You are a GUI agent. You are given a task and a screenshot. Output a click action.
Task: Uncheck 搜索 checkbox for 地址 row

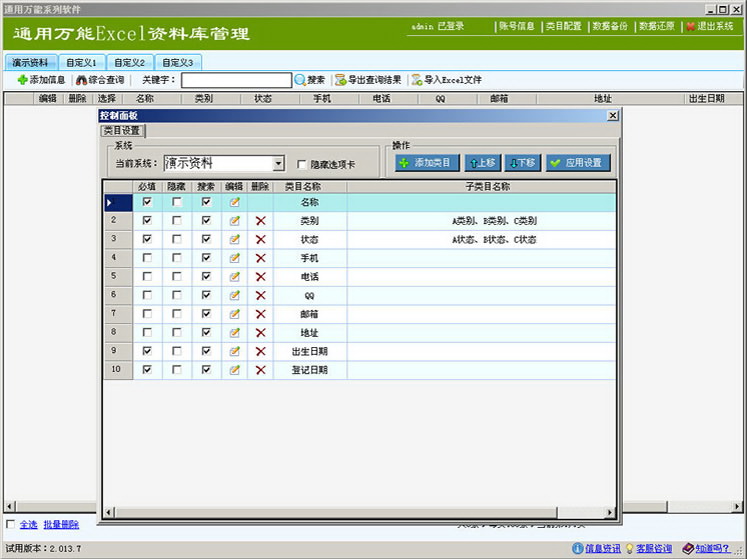[206, 332]
